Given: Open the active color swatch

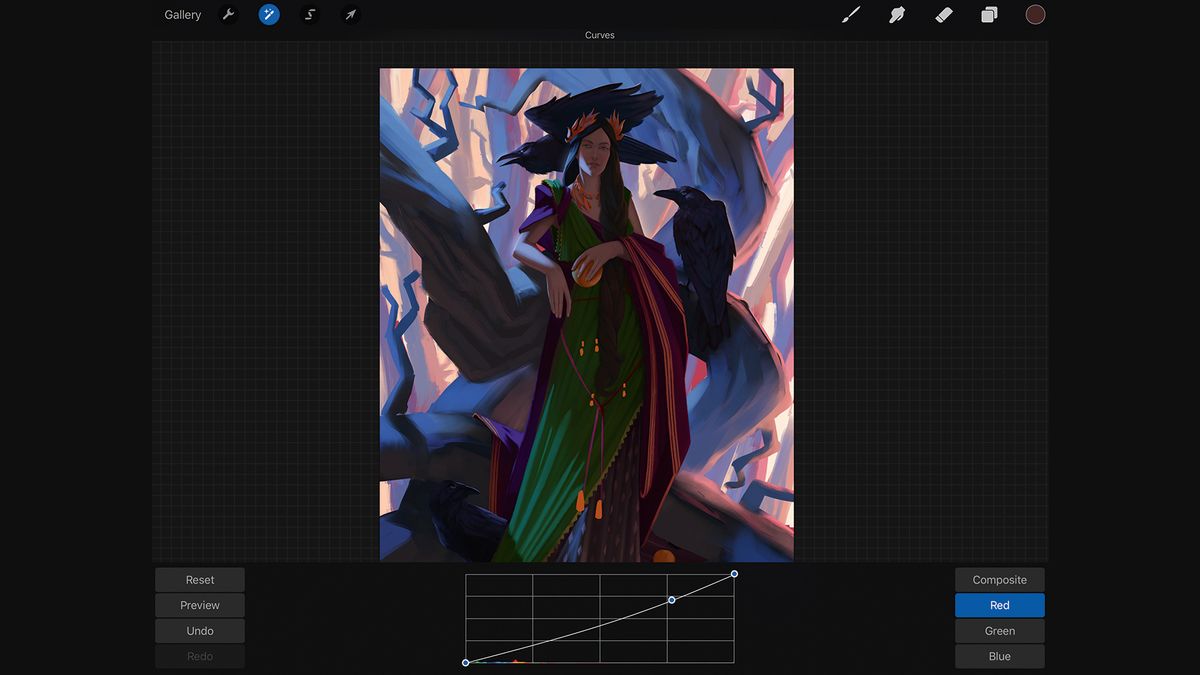Looking at the screenshot, I should point(1035,14).
